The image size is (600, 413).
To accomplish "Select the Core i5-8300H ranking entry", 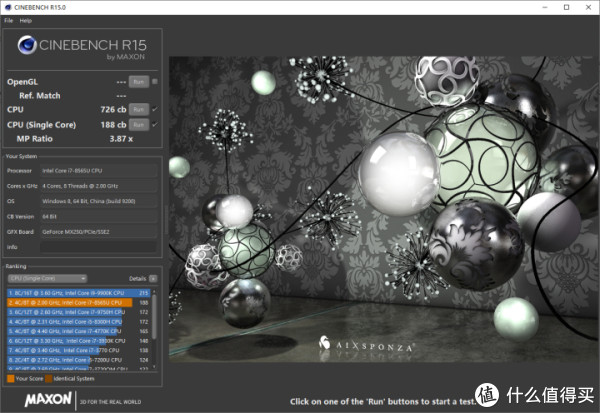I will 78,322.
